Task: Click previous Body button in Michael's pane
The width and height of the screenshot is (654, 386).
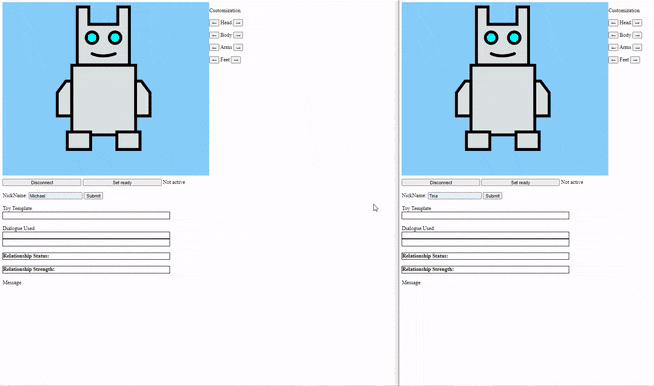Action: click(x=214, y=35)
